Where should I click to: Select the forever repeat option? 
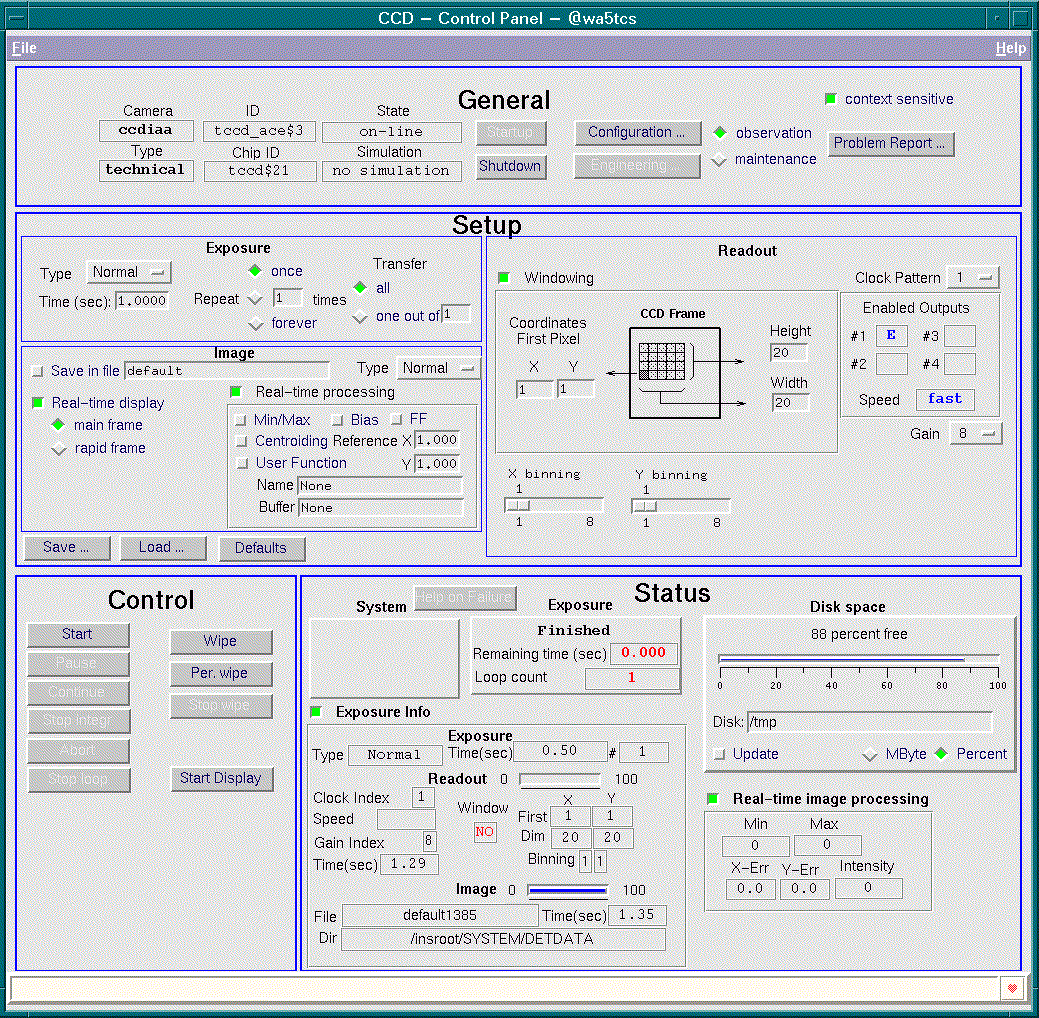(x=255, y=323)
